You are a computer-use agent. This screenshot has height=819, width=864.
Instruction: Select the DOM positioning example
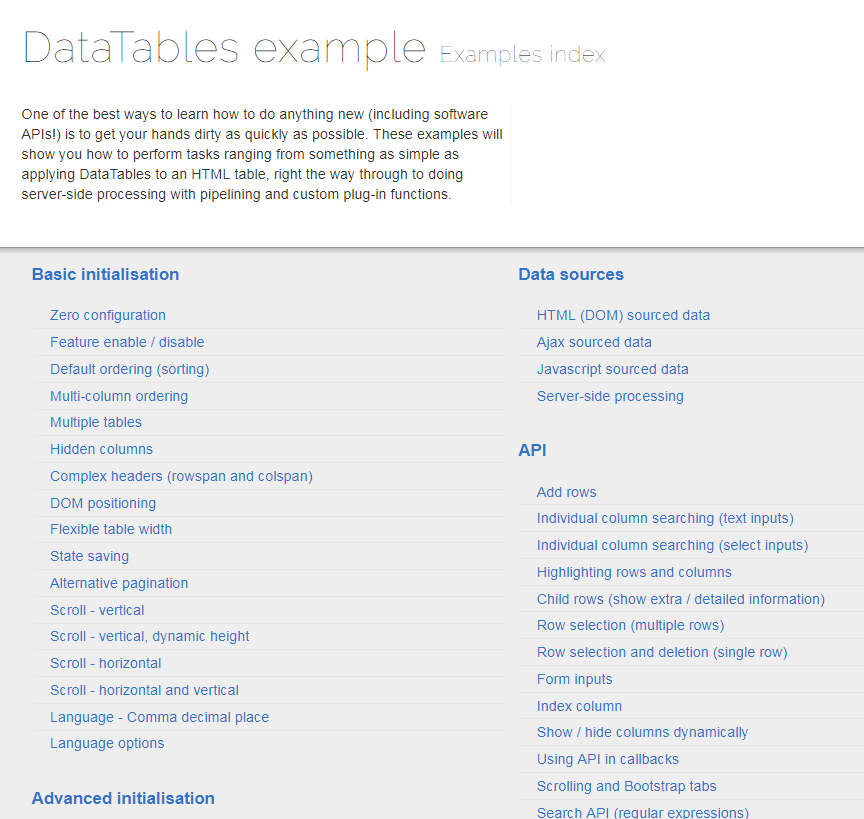pos(102,503)
